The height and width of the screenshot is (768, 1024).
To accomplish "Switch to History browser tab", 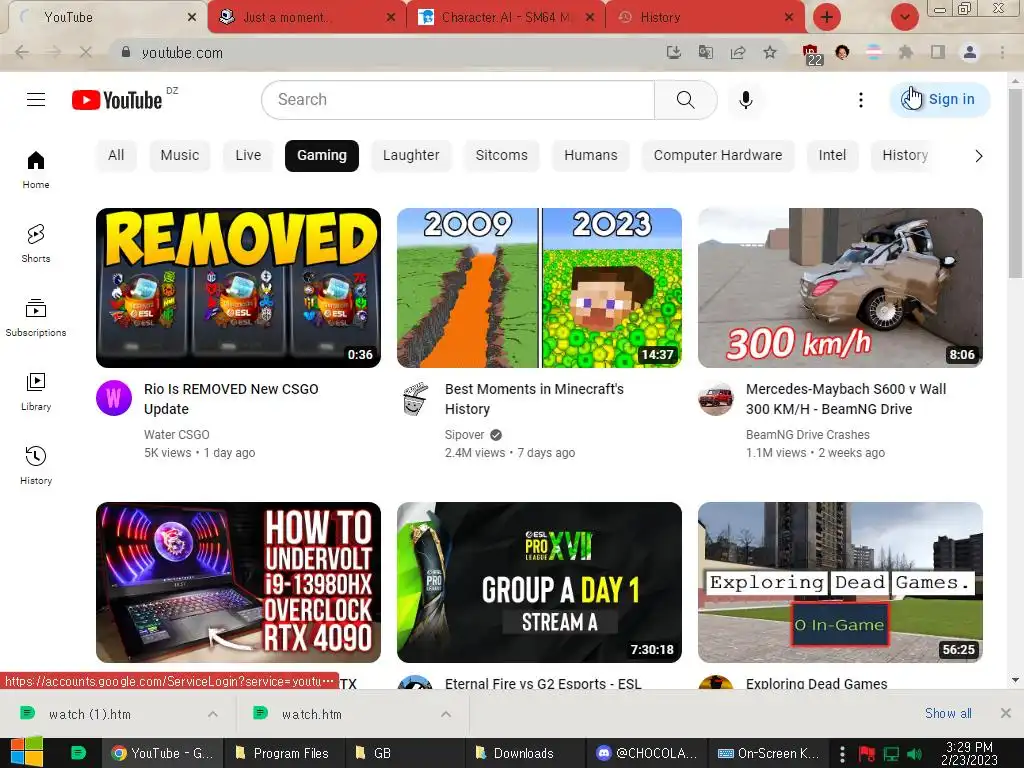I will click(705, 17).
